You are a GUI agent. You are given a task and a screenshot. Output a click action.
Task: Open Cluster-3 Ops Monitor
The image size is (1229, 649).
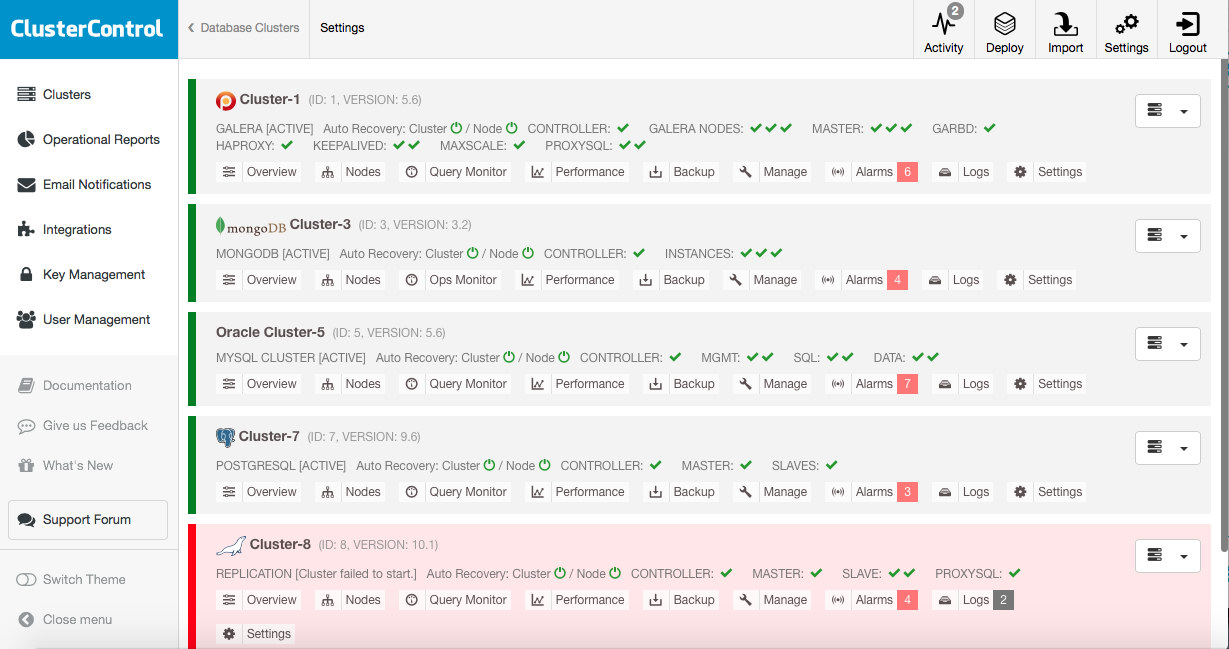click(450, 280)
